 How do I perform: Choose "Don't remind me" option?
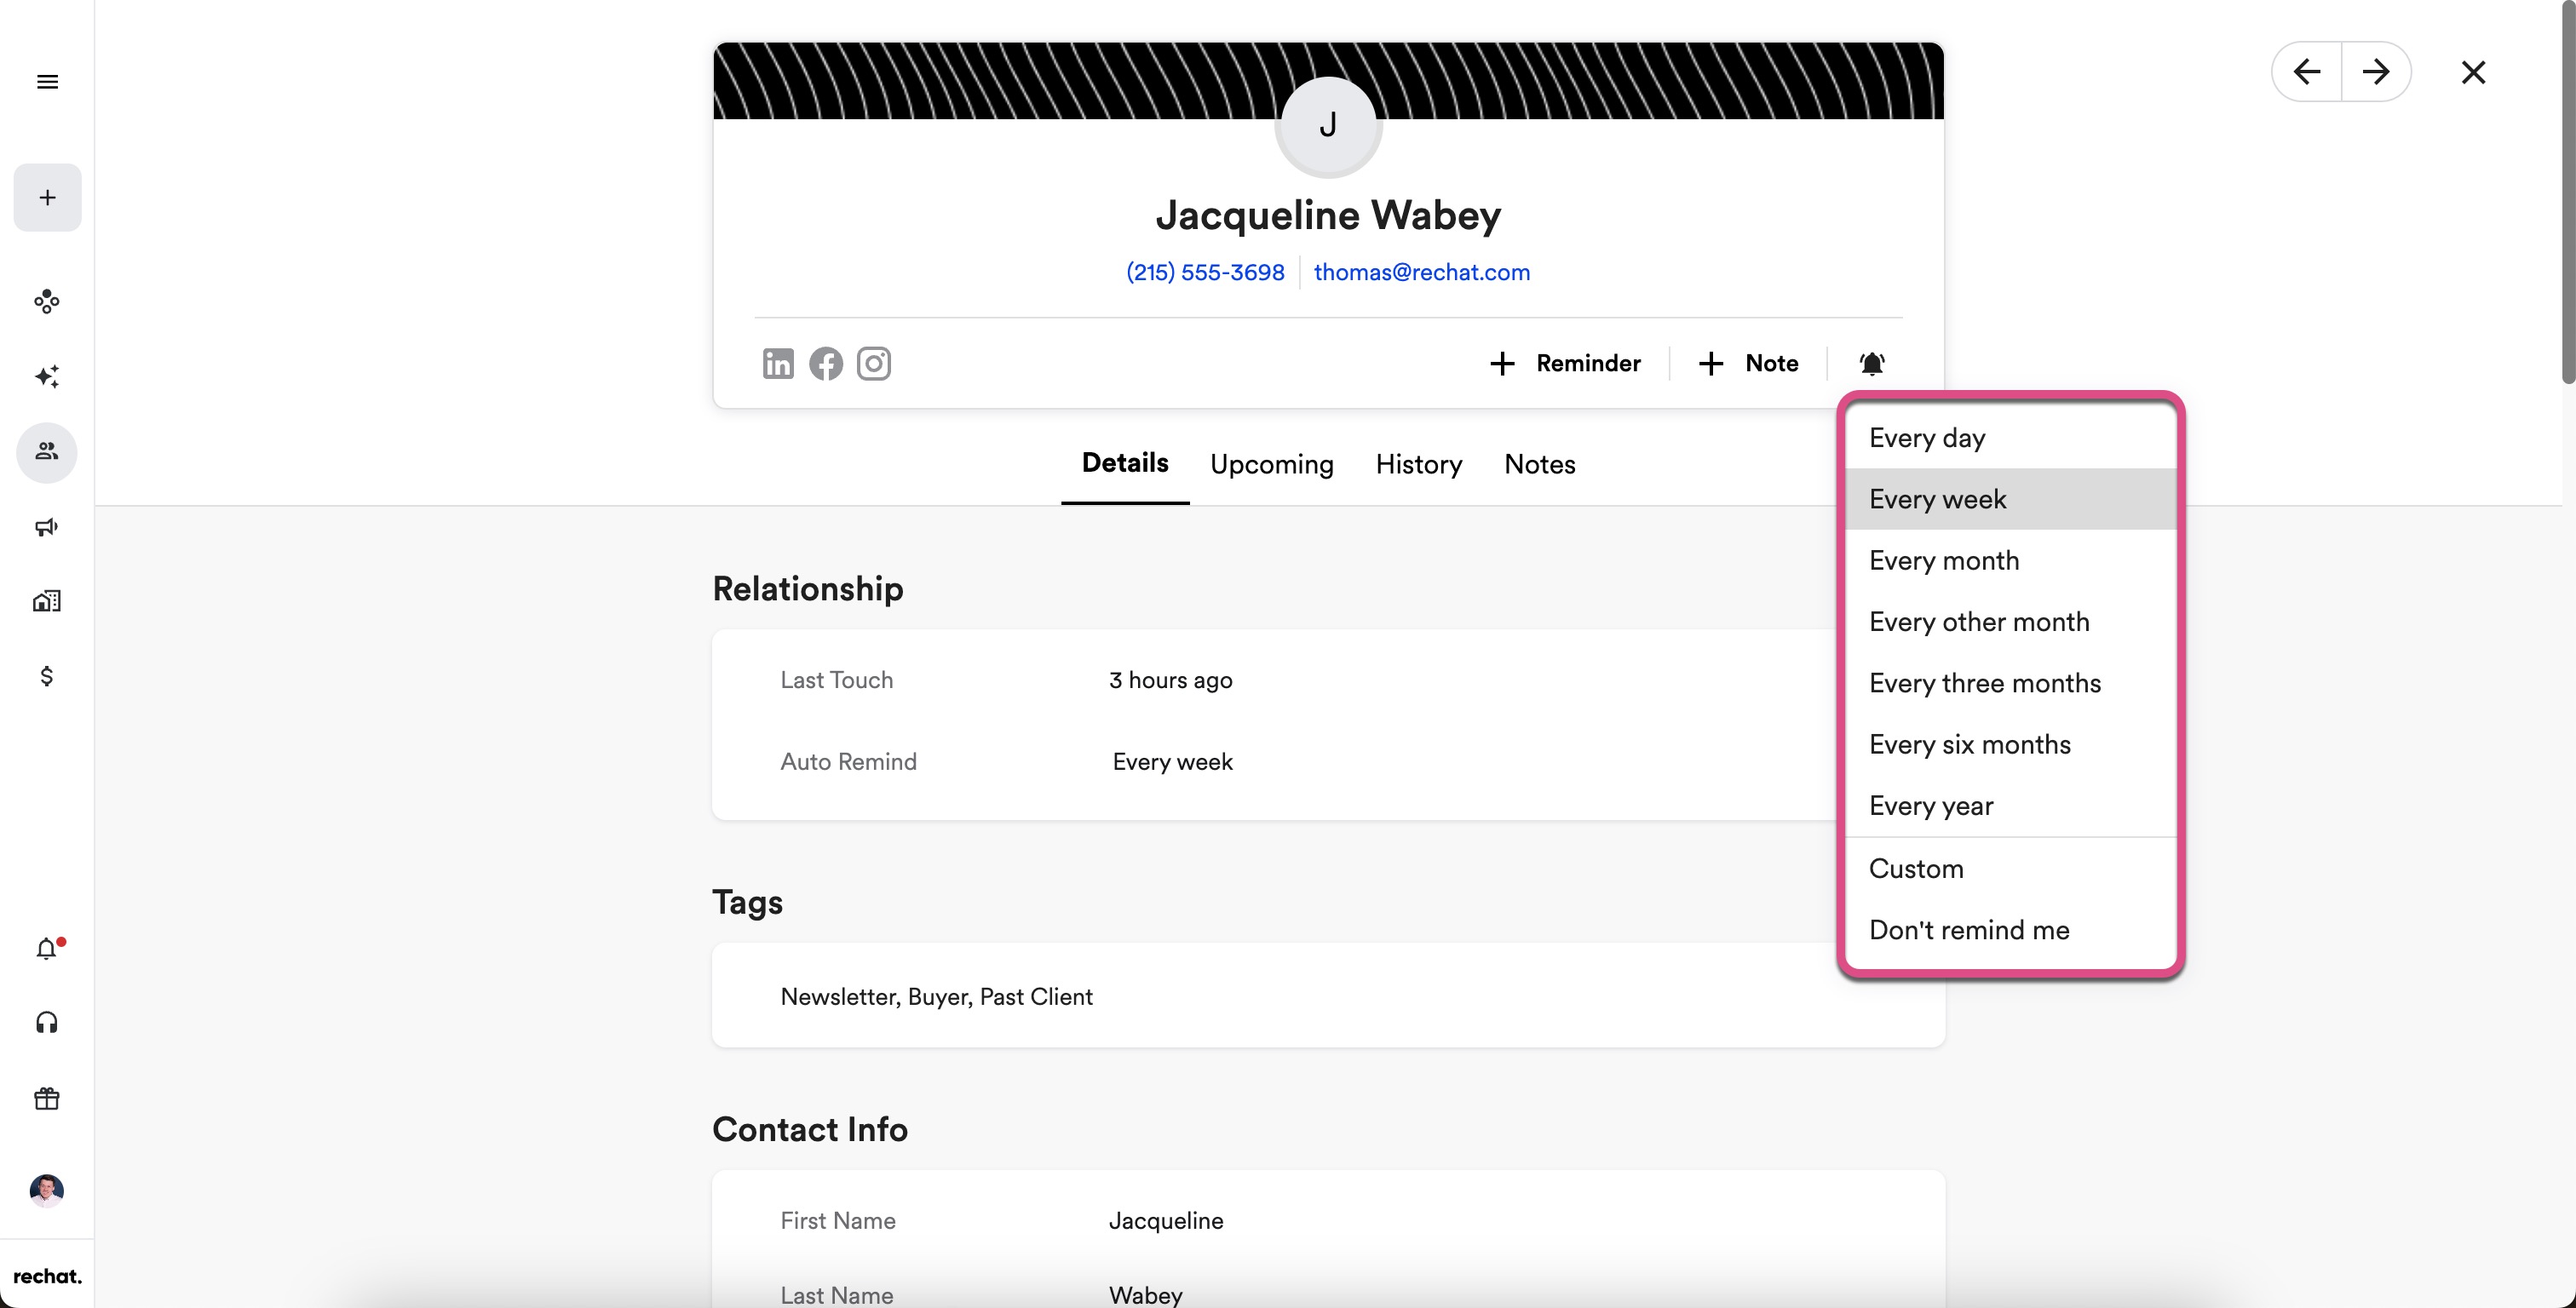[1968, 930]
